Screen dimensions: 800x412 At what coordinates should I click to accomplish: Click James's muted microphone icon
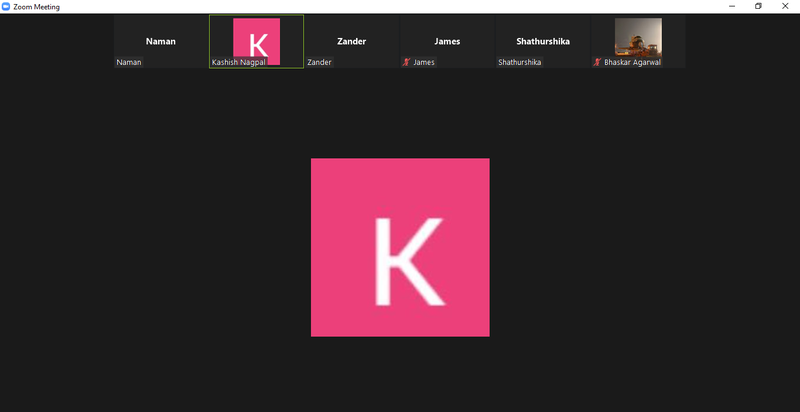(406, 62)
